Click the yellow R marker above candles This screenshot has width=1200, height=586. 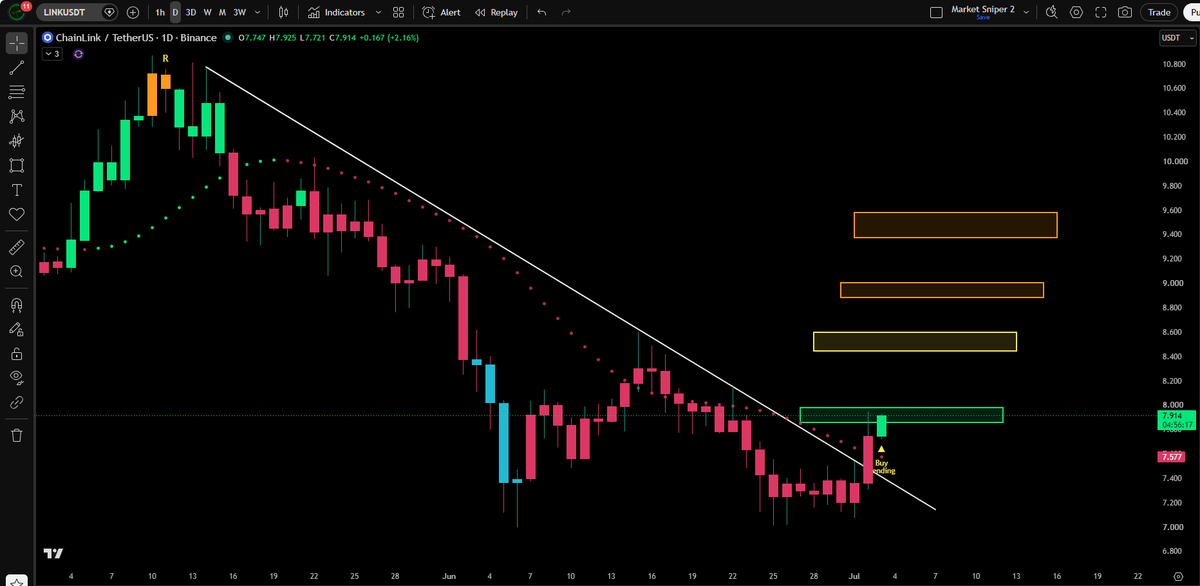(x=165, y=59)
